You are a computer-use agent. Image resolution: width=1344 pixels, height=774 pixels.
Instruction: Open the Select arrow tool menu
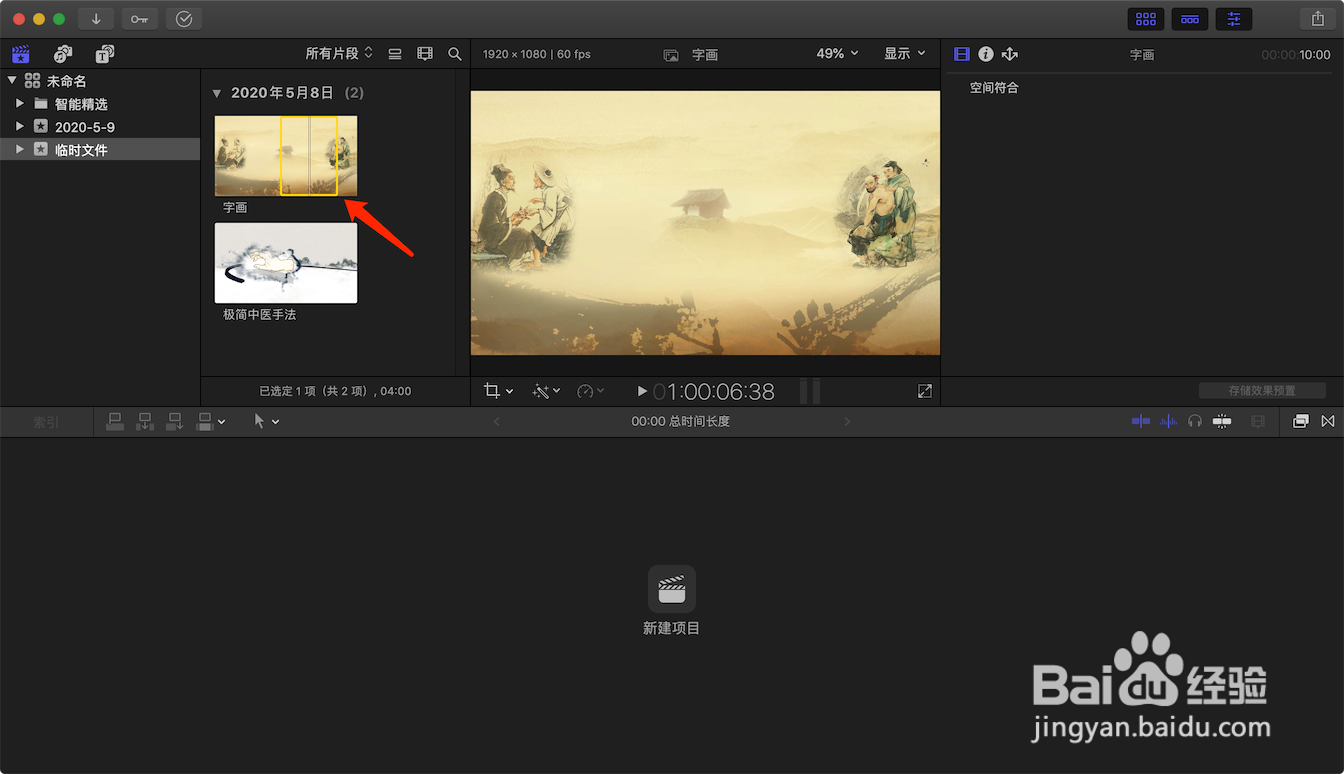[x=266, y=422]
